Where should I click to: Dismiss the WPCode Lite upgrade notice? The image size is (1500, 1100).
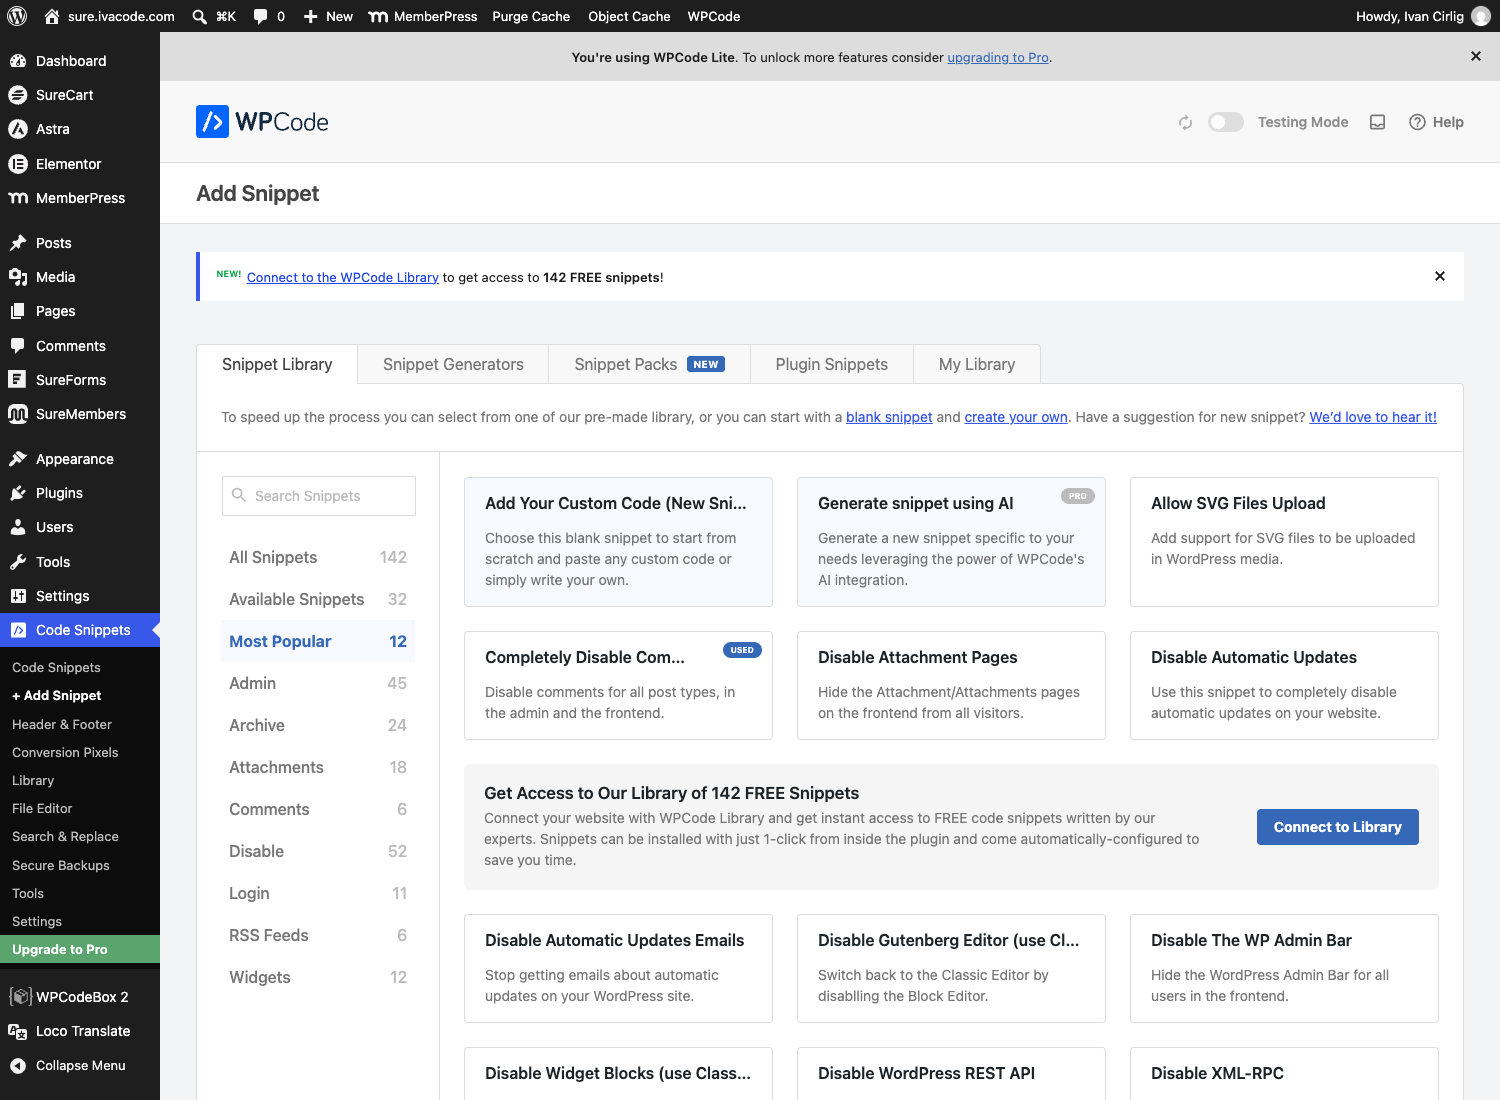click(1476, 56)
